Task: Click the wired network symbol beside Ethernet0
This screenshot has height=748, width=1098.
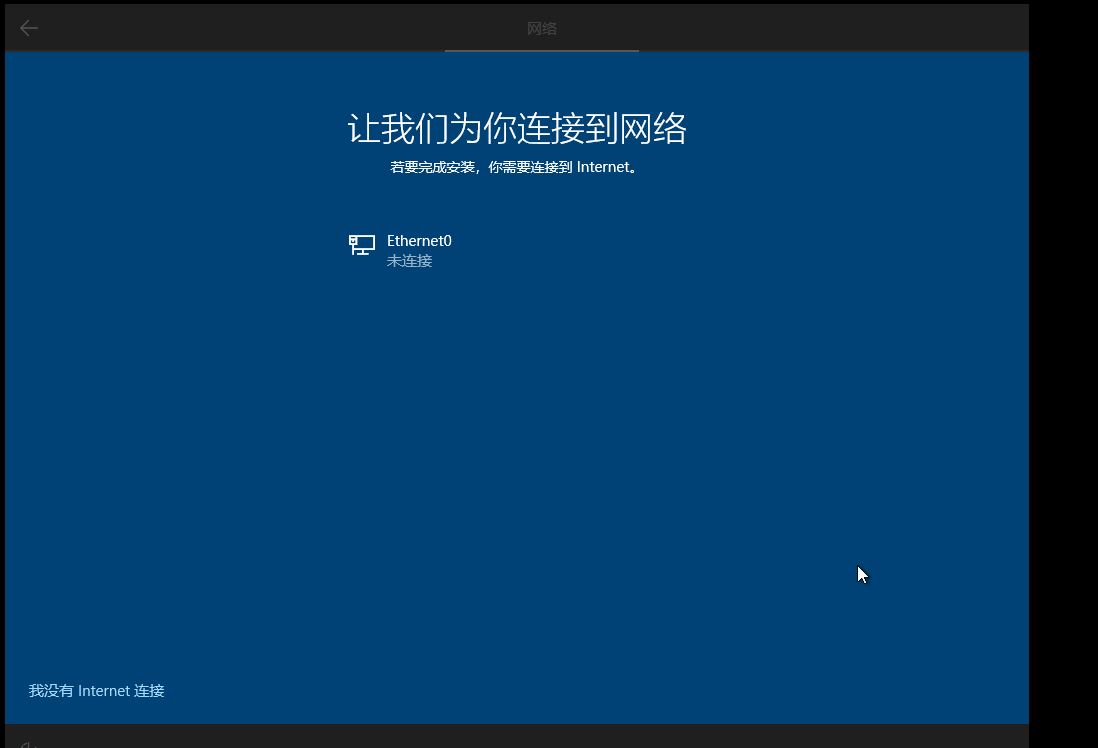Action: (x=361, y=245)
